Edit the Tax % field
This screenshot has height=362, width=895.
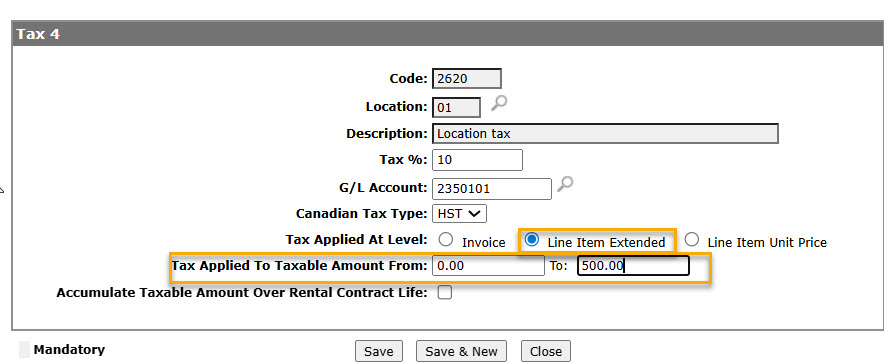(x=477, y=160)
